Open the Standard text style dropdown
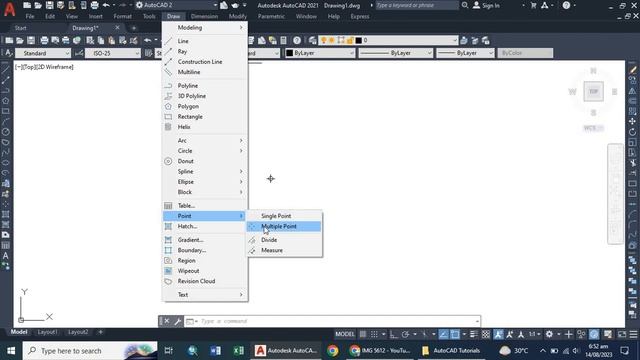Viewport: 640px width, 360px height. [x=43, y=53]
